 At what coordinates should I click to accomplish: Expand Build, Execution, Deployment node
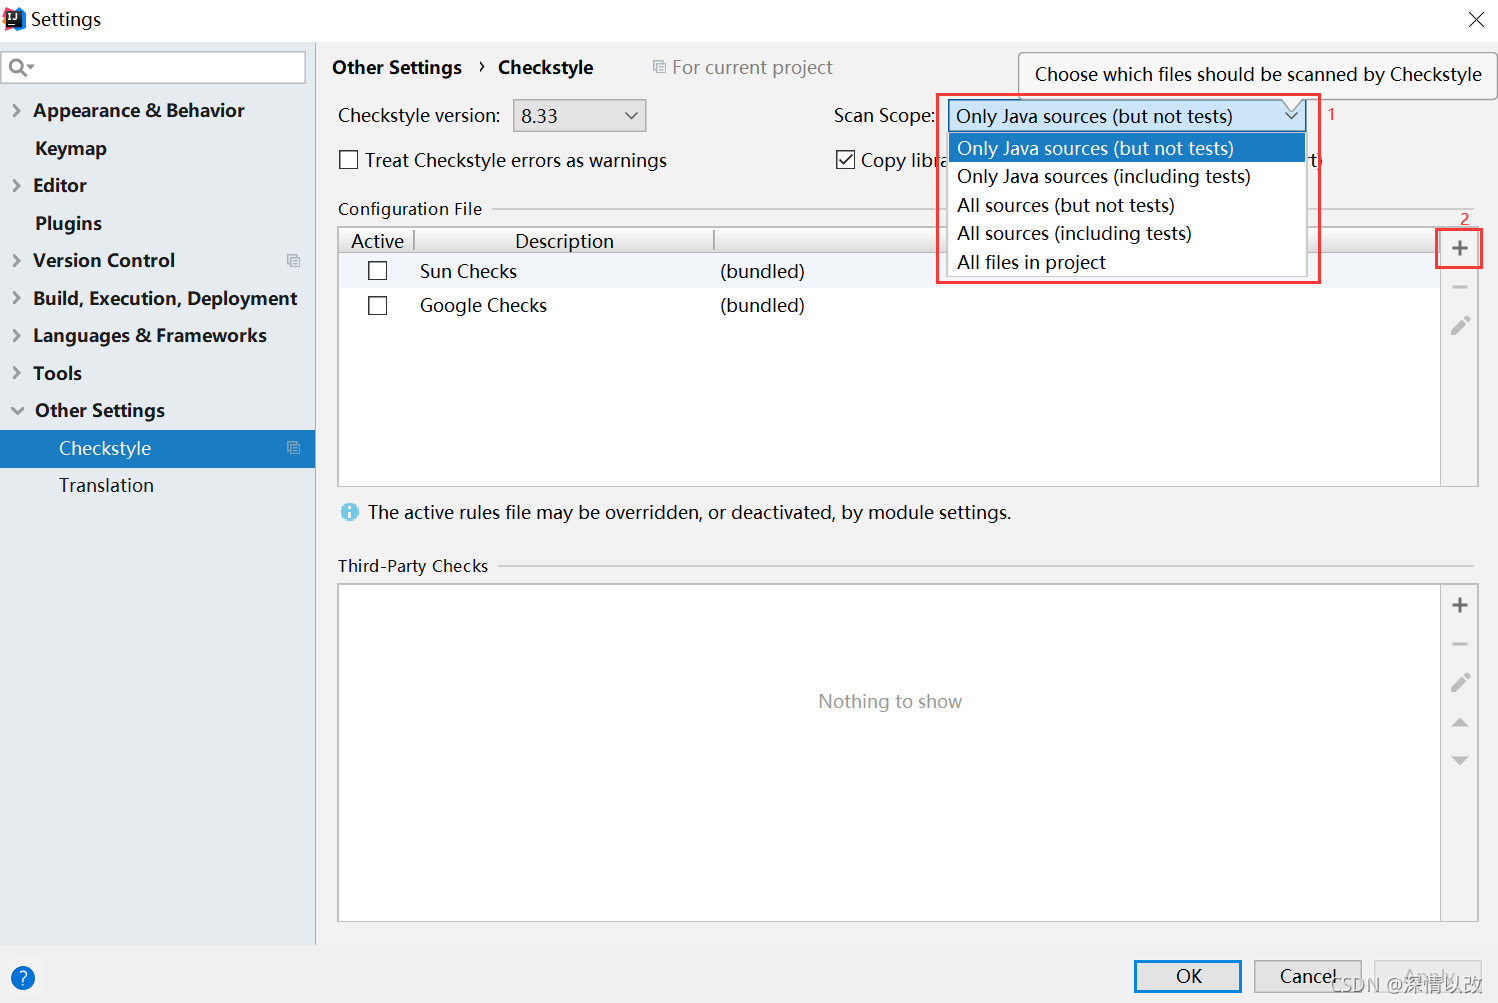[x=16, y=298]
